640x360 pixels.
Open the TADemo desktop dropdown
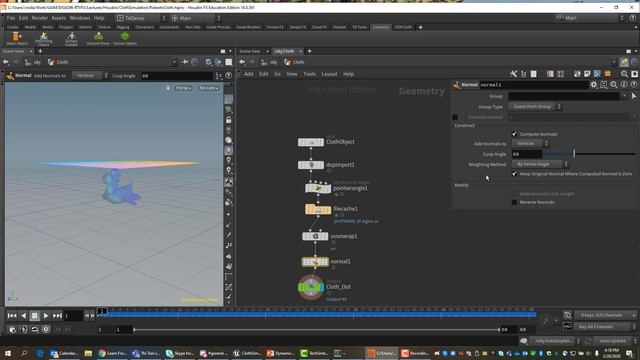(141, 18)
